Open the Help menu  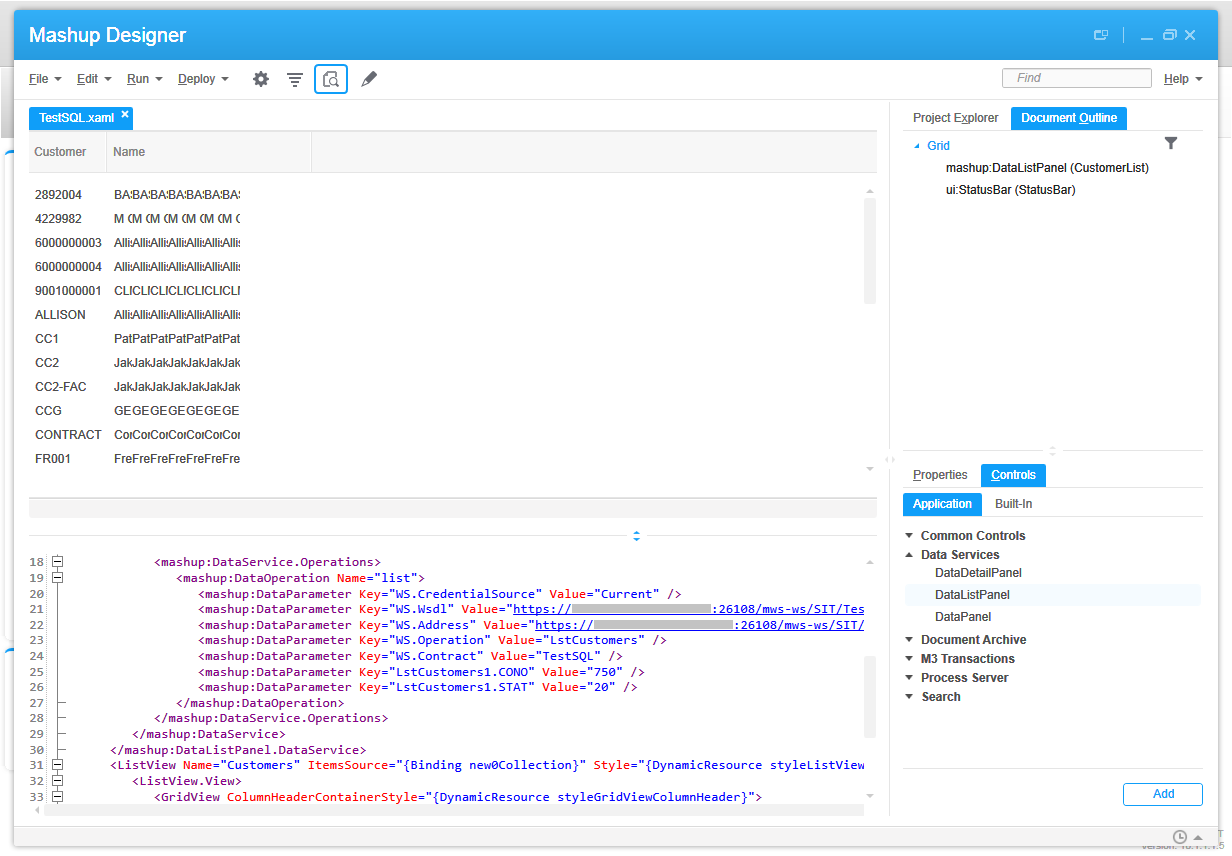[x=1182, y=79]
